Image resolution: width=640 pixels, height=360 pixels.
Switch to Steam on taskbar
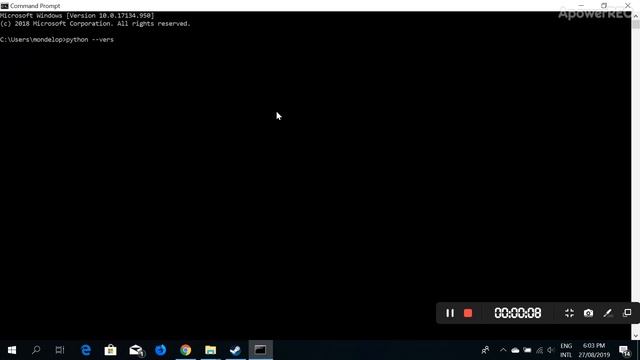pos(236,350)
